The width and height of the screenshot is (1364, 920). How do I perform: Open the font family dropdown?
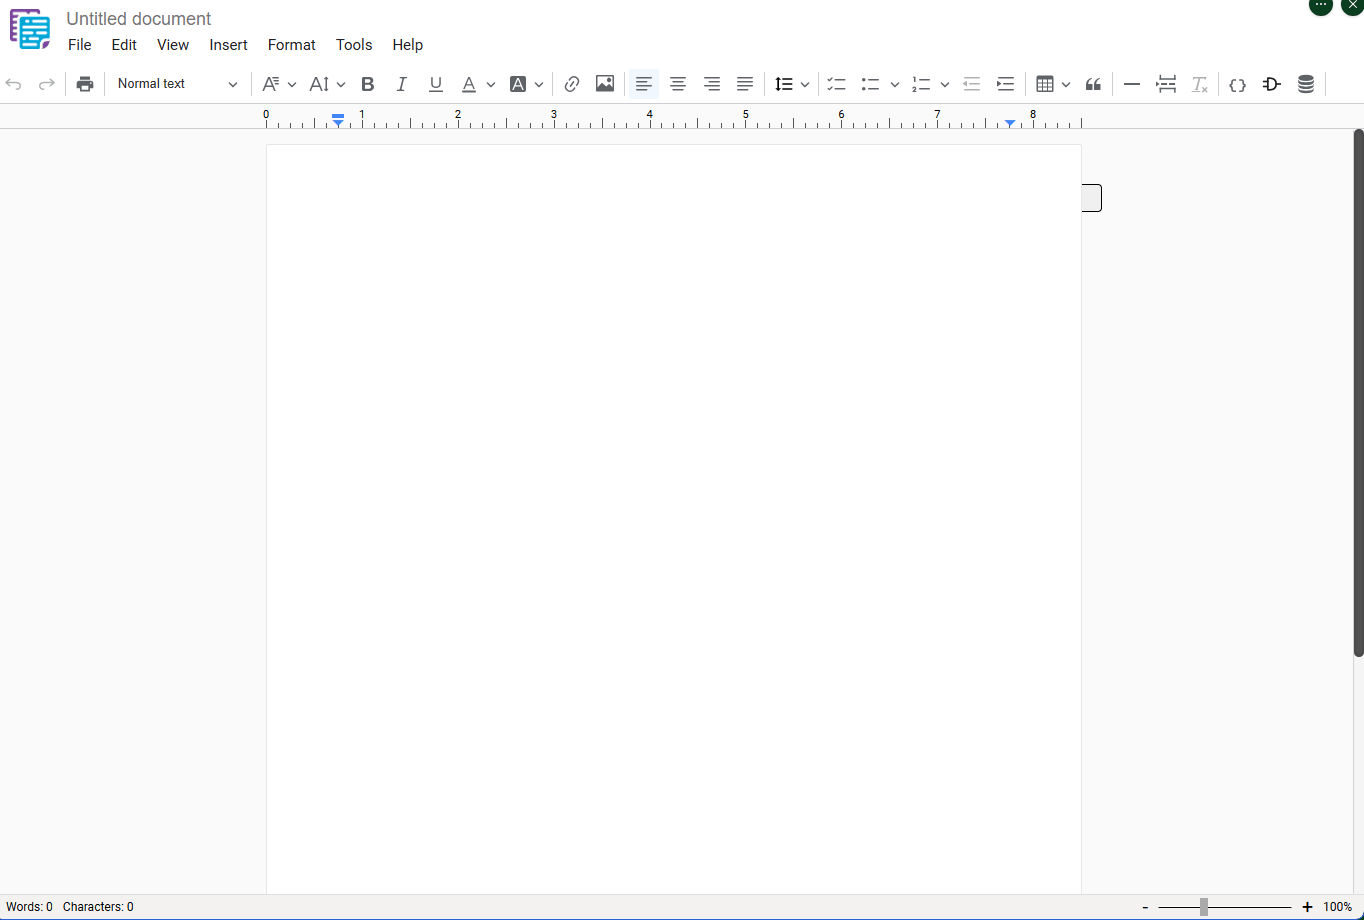pos(279,84)
